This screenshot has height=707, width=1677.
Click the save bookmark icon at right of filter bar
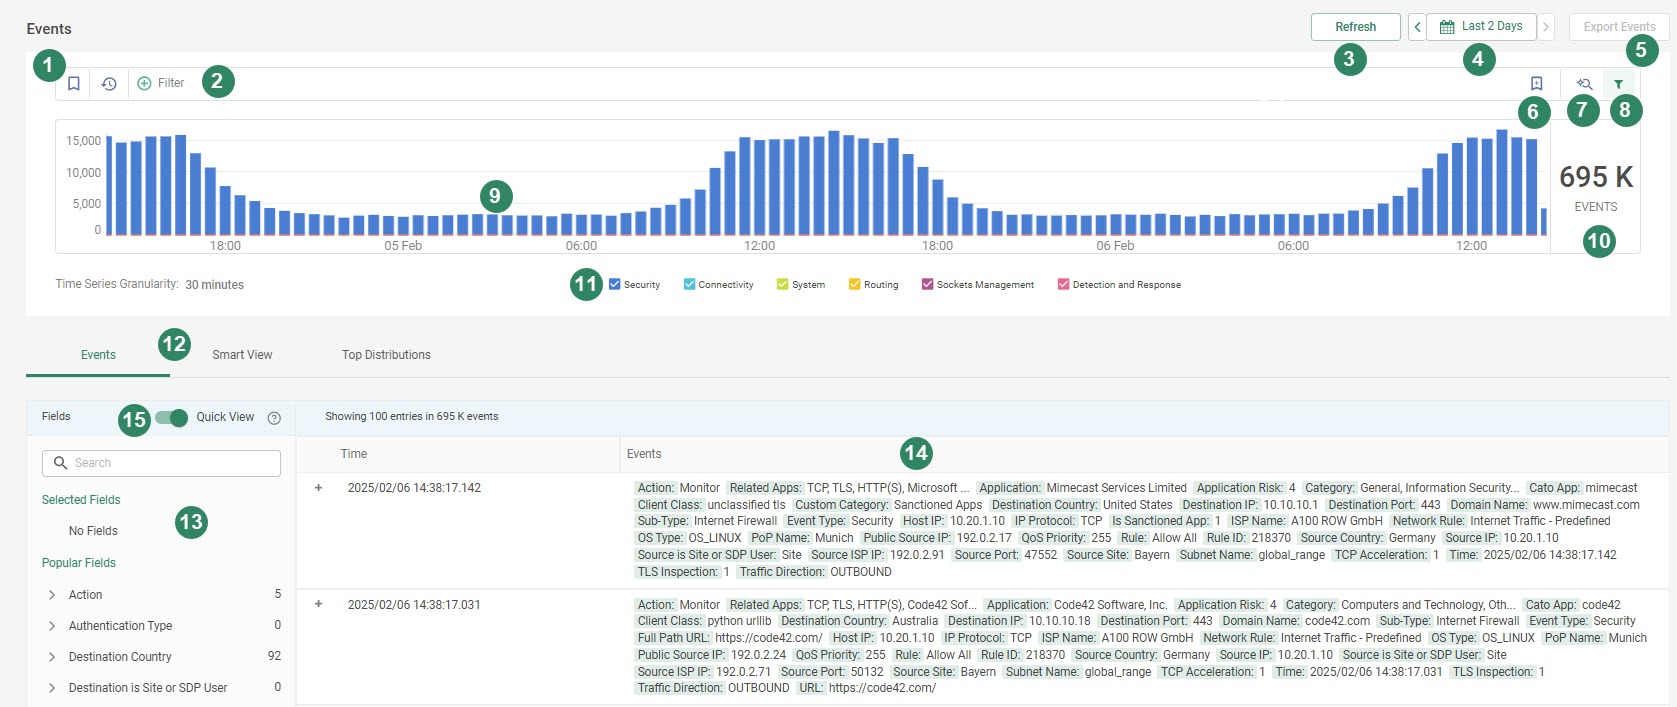(x=1537, y=84)
